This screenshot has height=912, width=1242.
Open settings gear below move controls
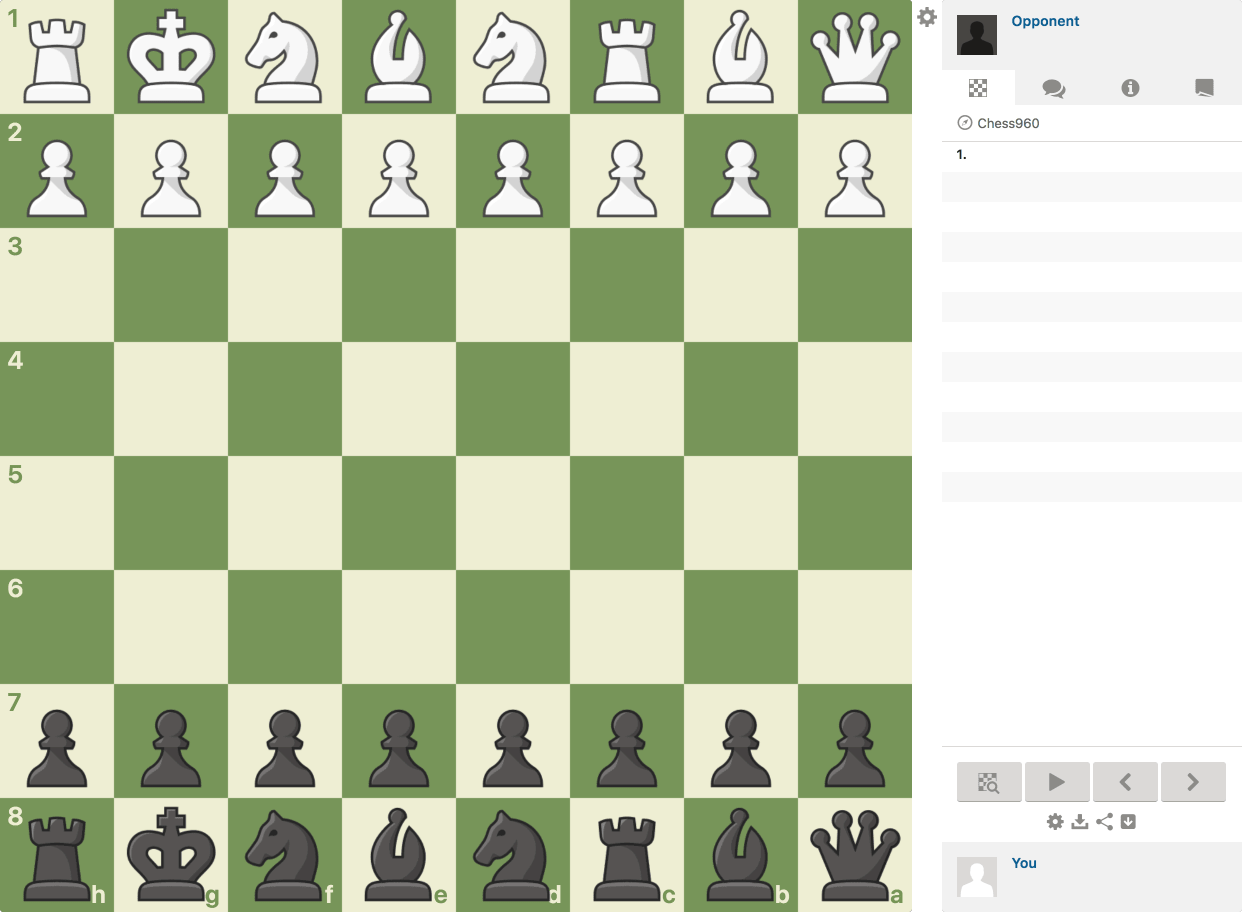pyautogui.click(x=1055, y=822)
